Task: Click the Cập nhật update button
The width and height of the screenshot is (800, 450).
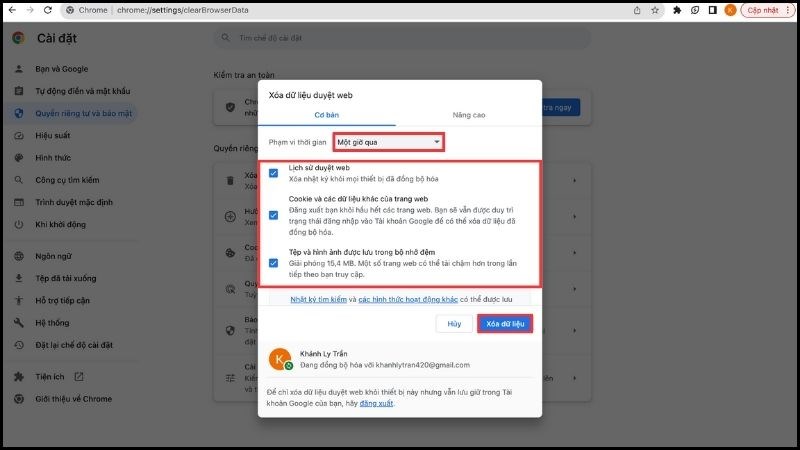Action: click(762, 10)
